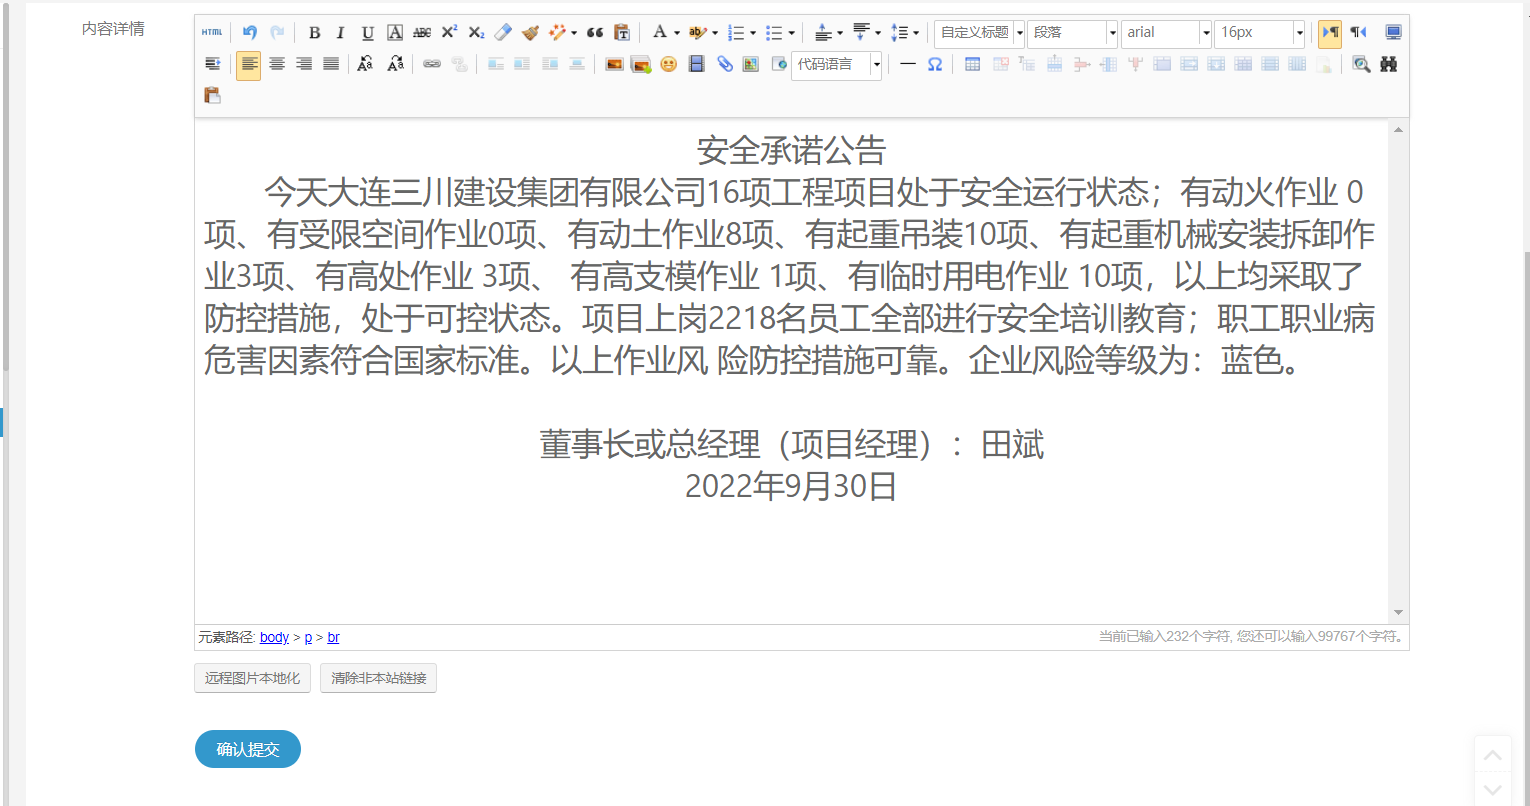The height and width of the screenshot is (806, 1530).
Task: Upload multiple images
Action: click(641, 64)
